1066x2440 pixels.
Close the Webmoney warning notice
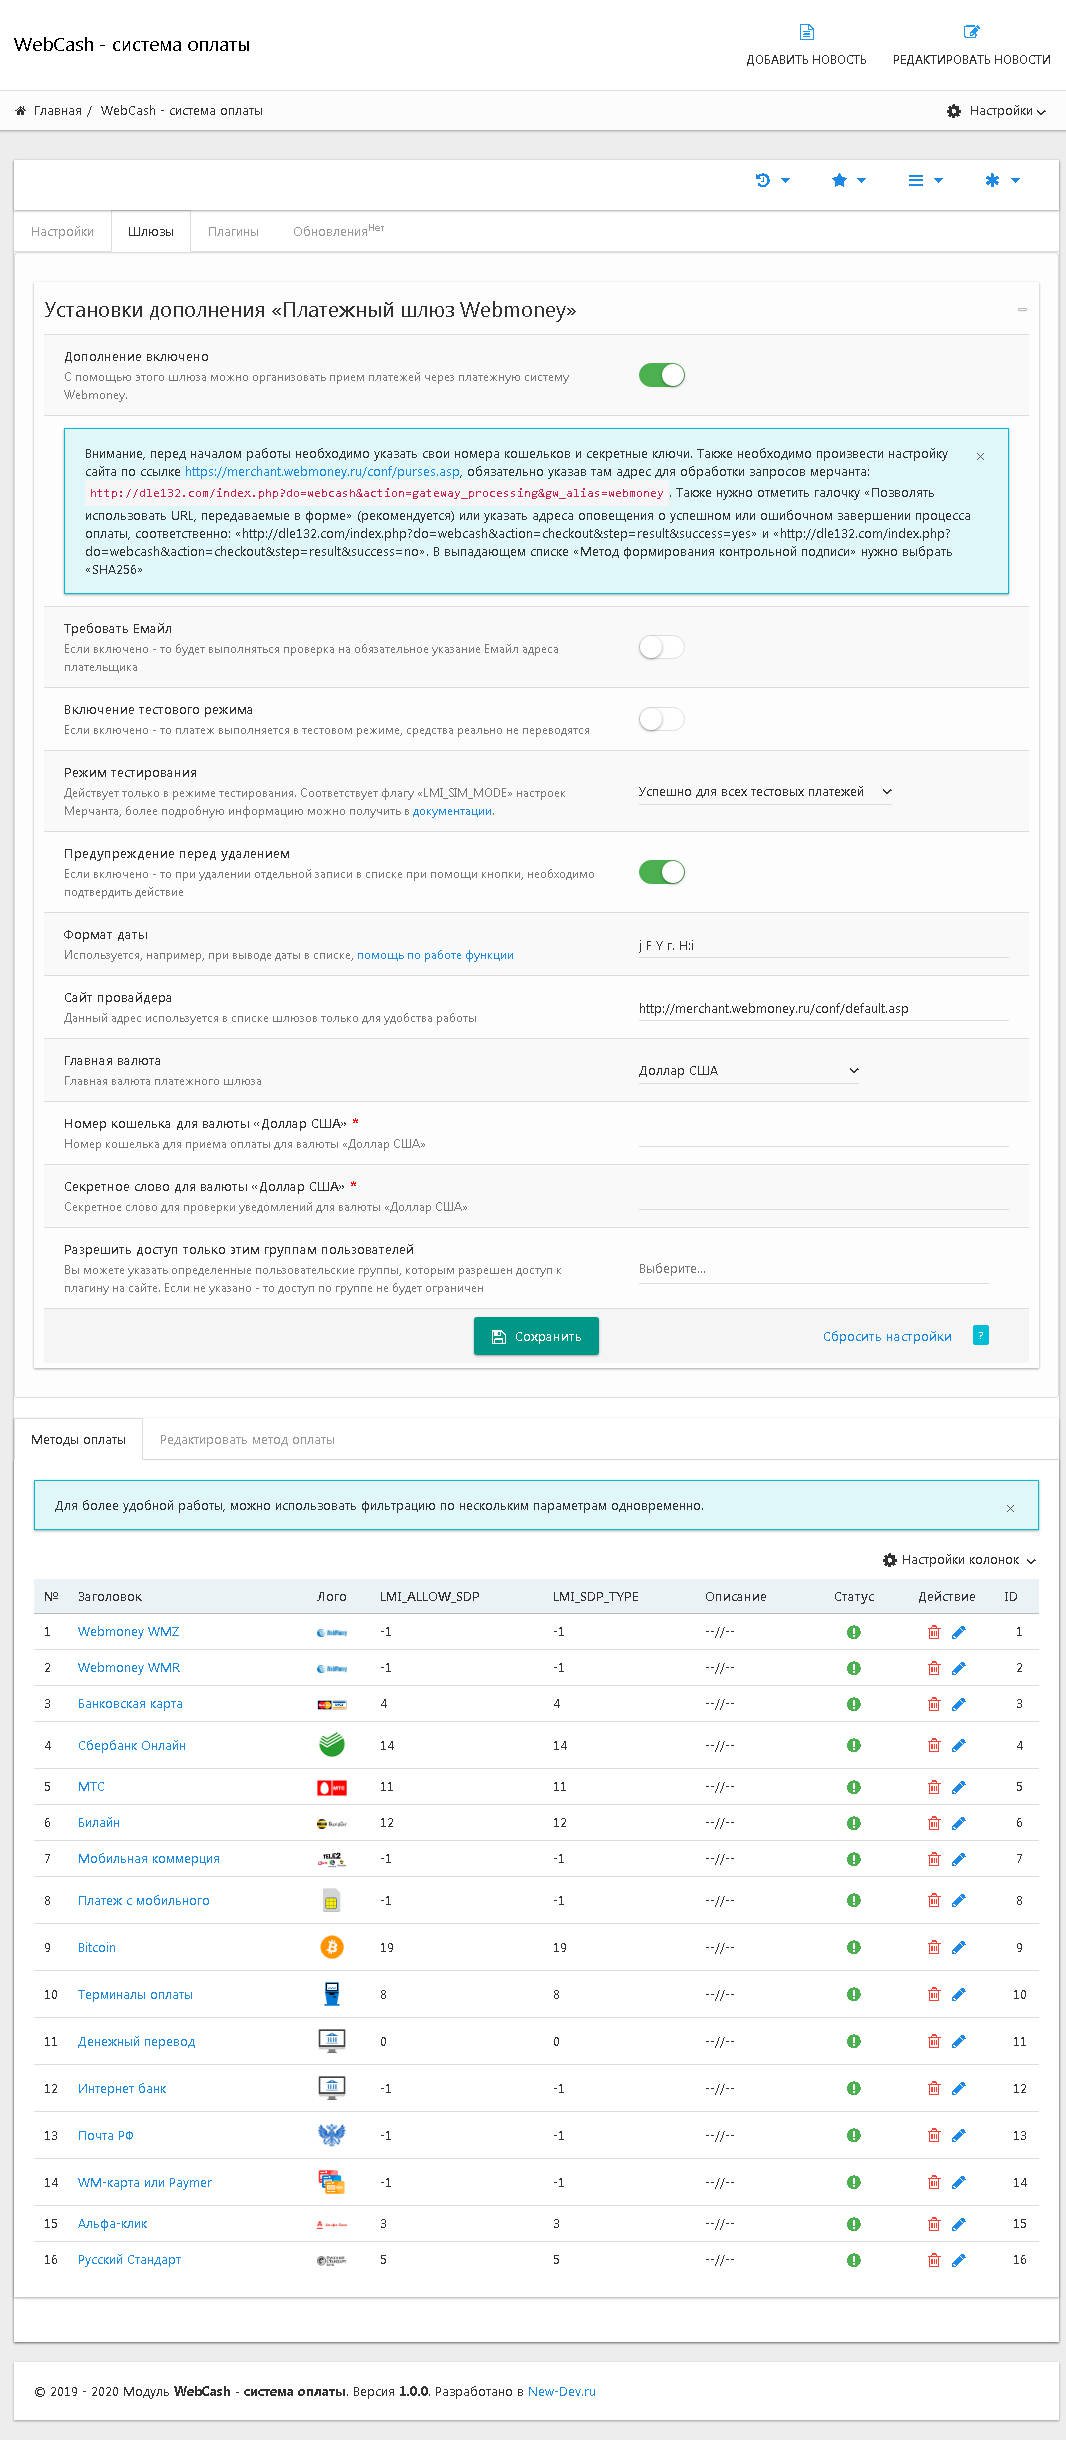click(980, 456)
